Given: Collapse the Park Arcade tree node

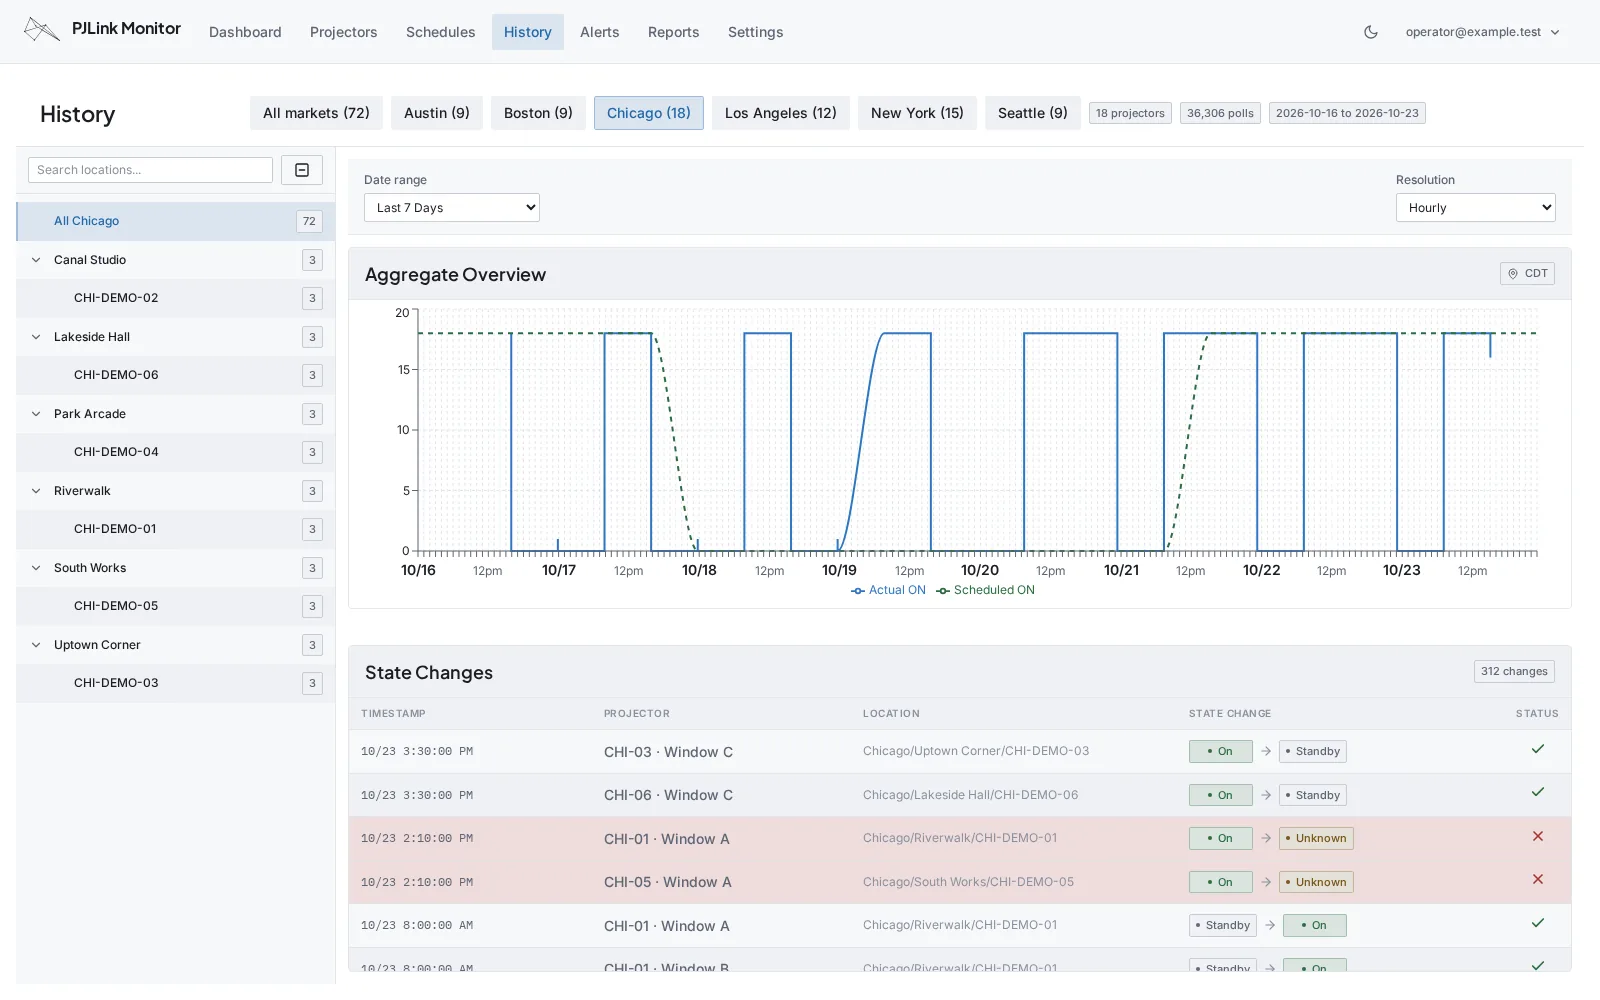Looking at the screenshot, I should click(x=36, y=414).
